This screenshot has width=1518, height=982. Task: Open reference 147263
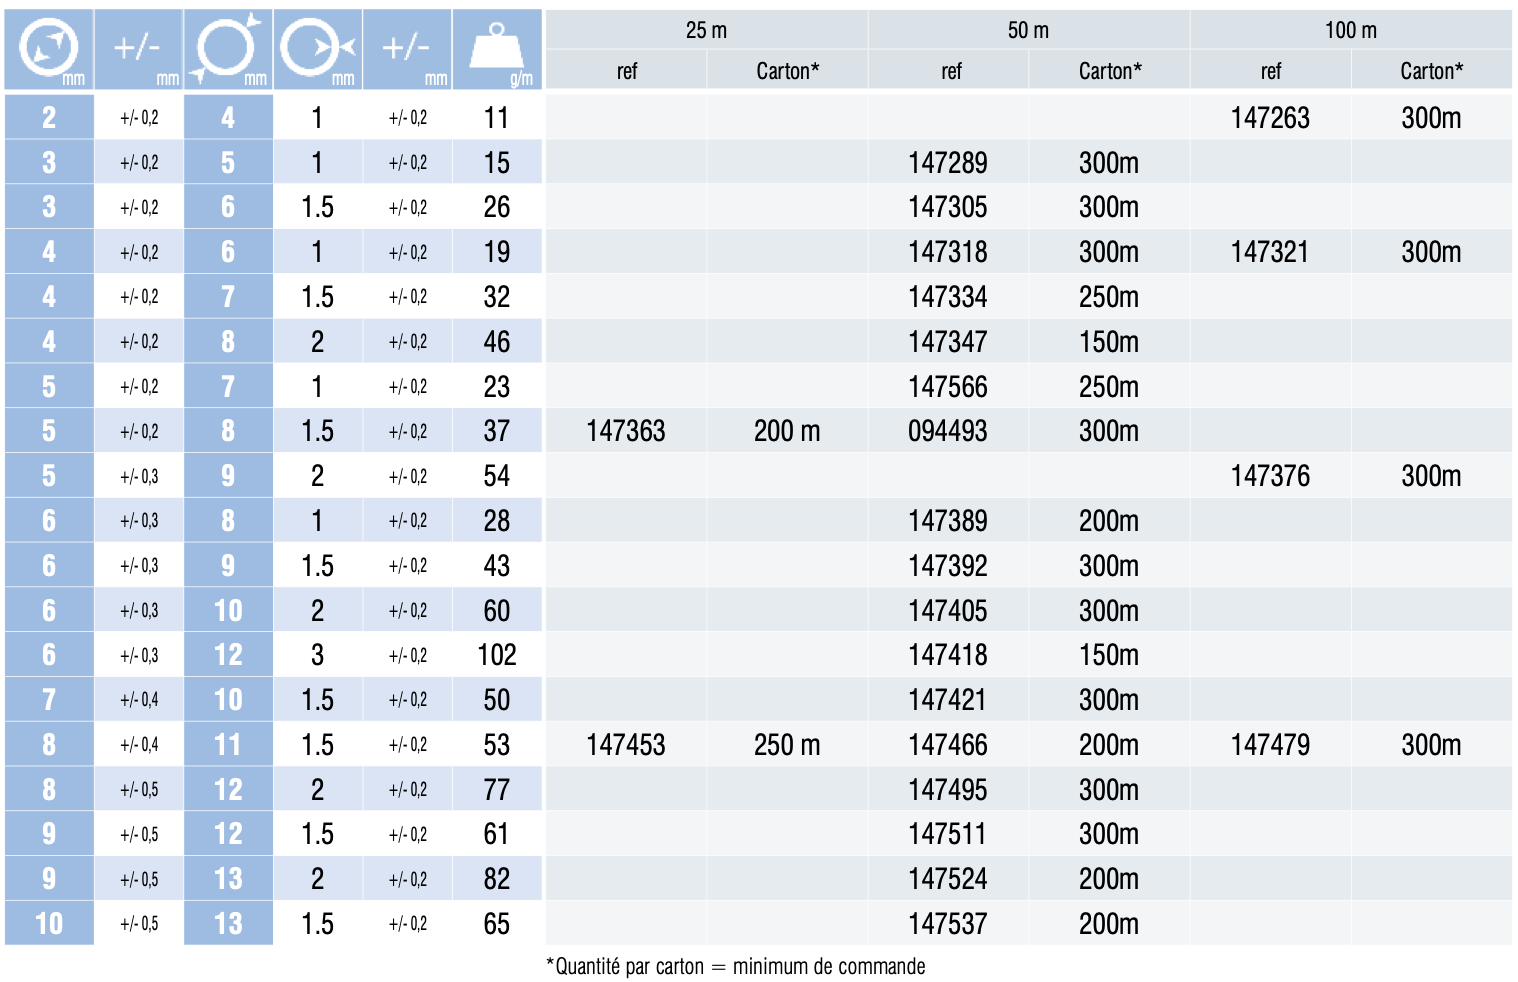point(1269,118)
